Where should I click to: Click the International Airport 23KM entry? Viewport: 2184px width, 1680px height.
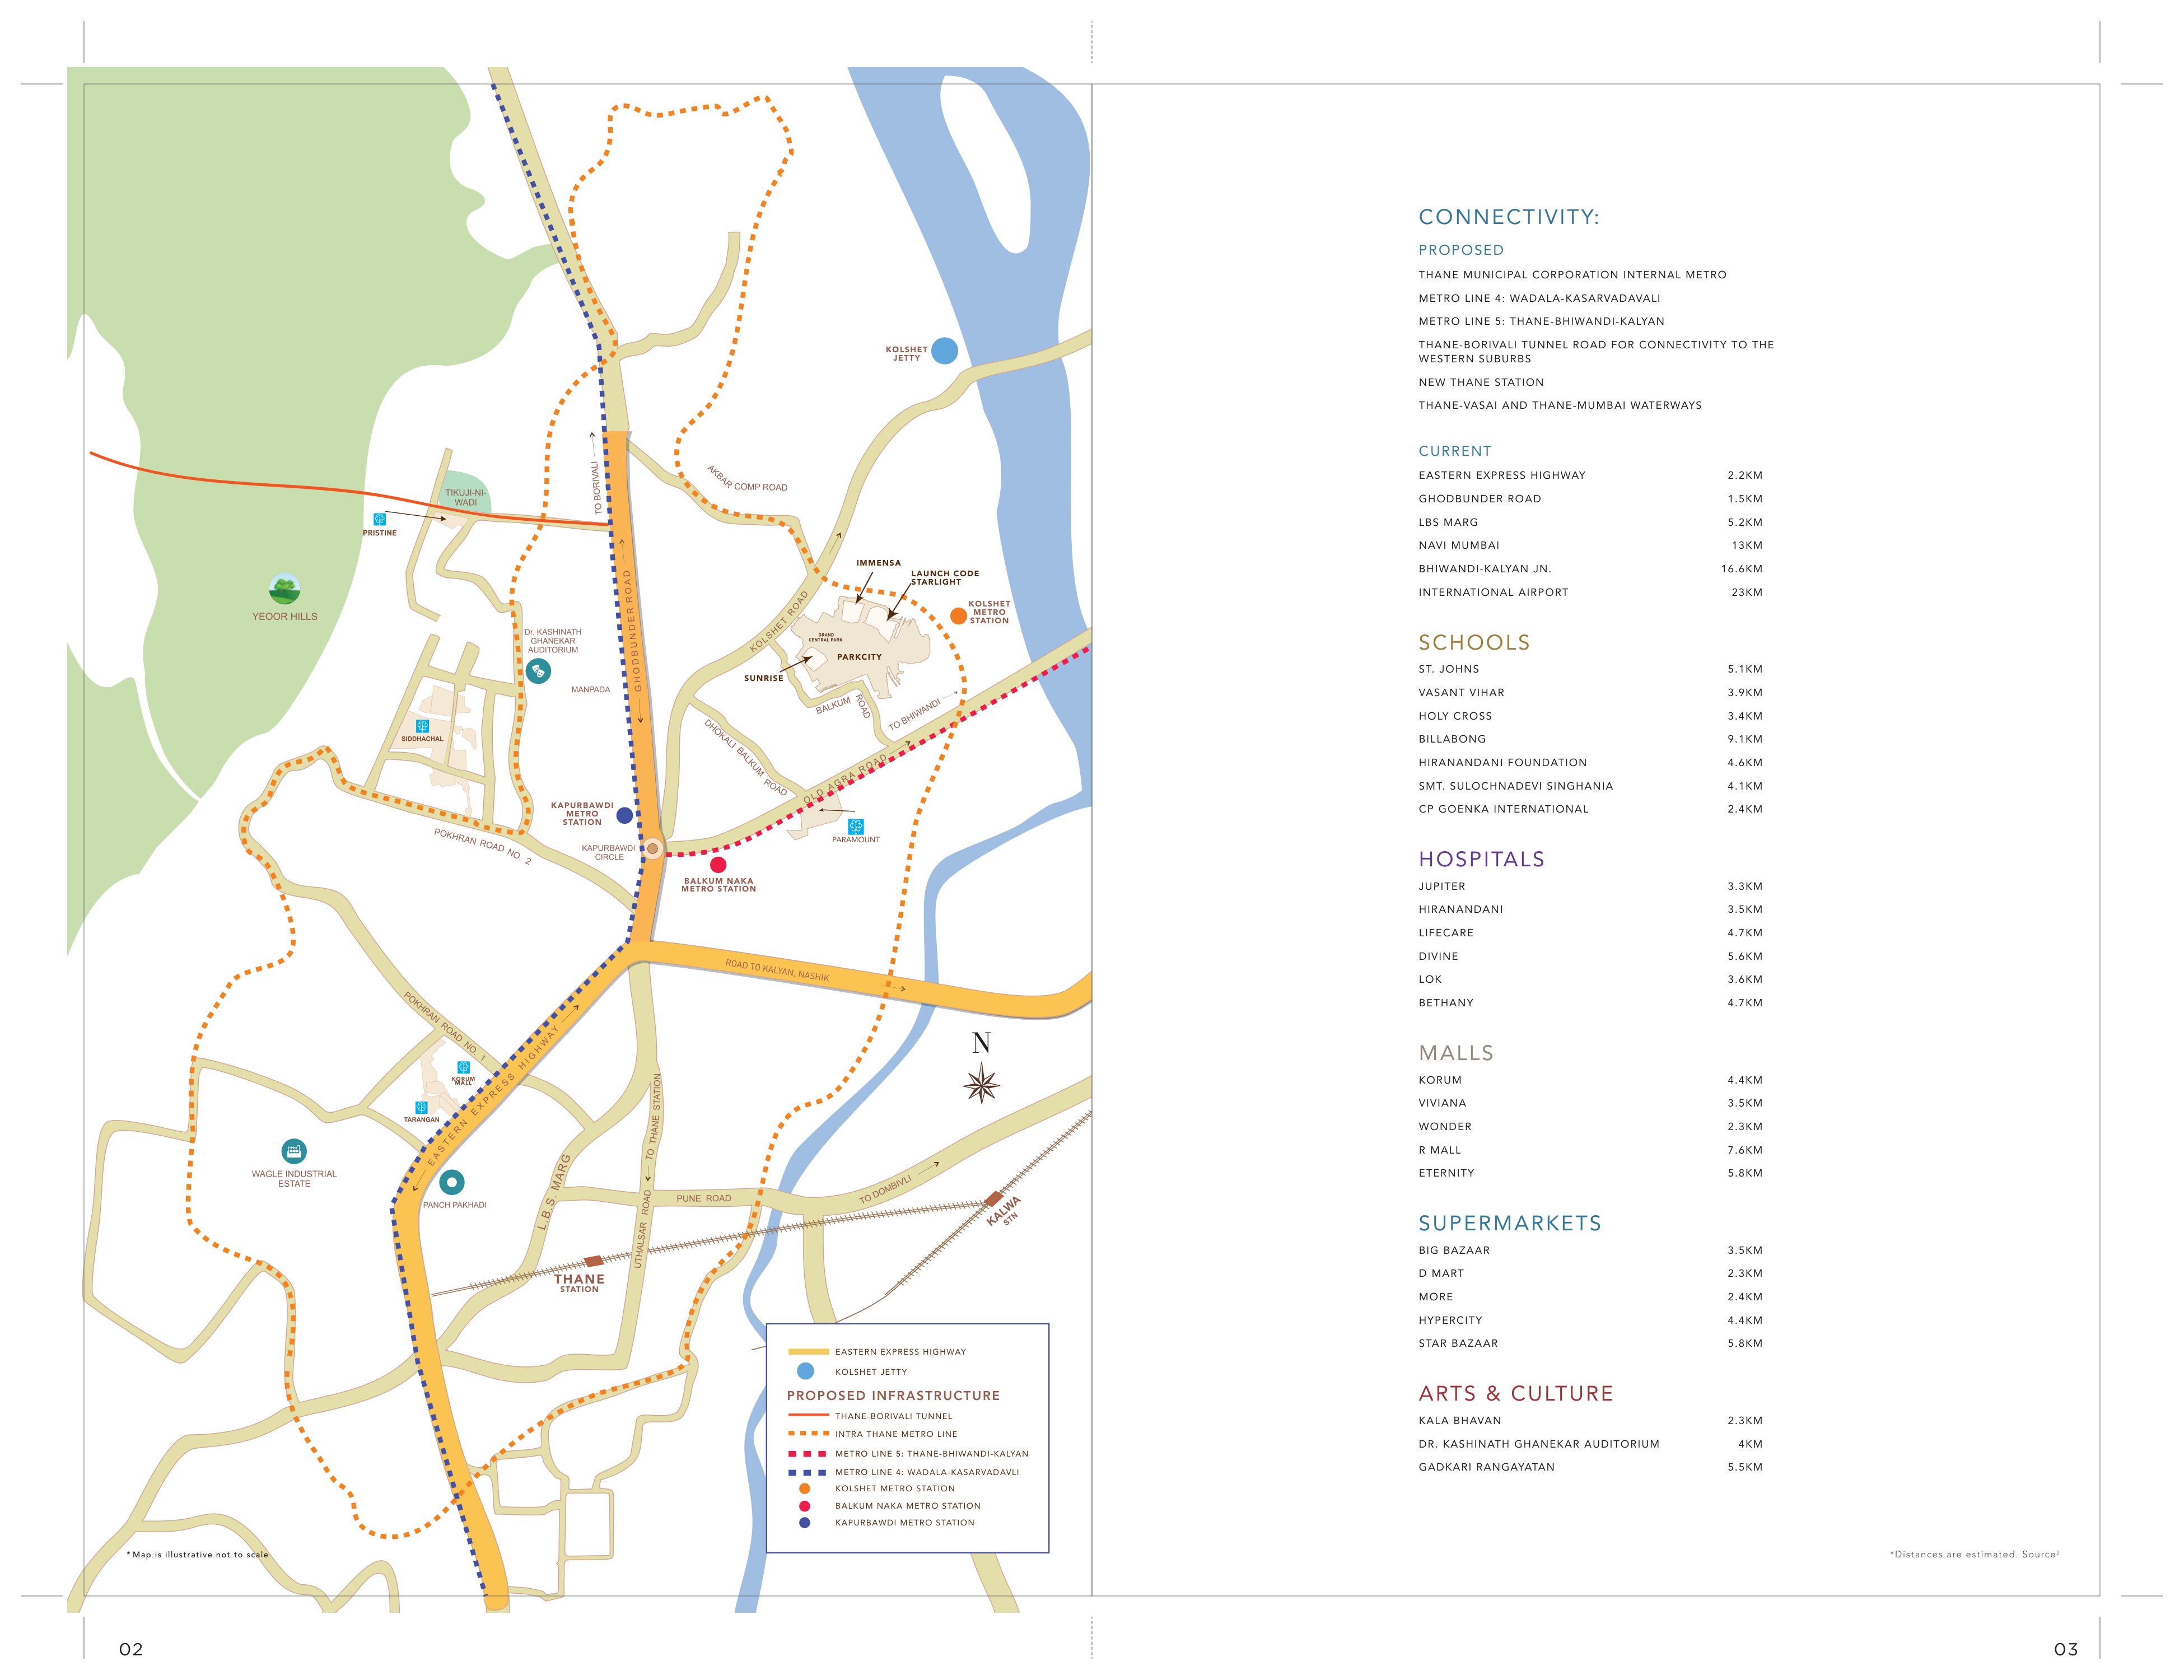click(x=1590, y=593)
